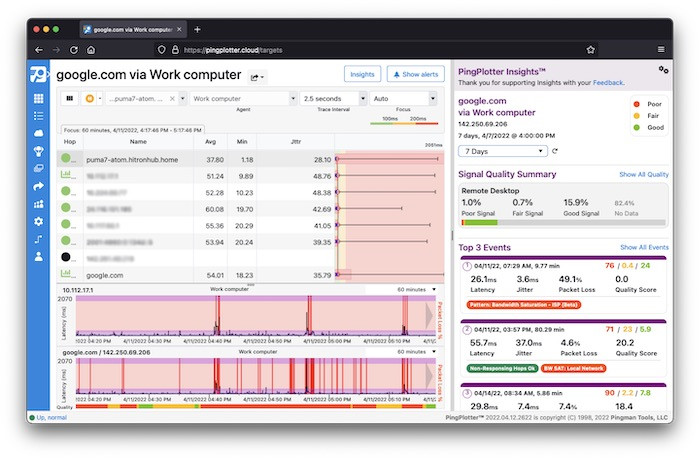Click the Non-Responsing Hops Ok tag
700x459 pixels.
pyautogui.click(x=502, y=368)
